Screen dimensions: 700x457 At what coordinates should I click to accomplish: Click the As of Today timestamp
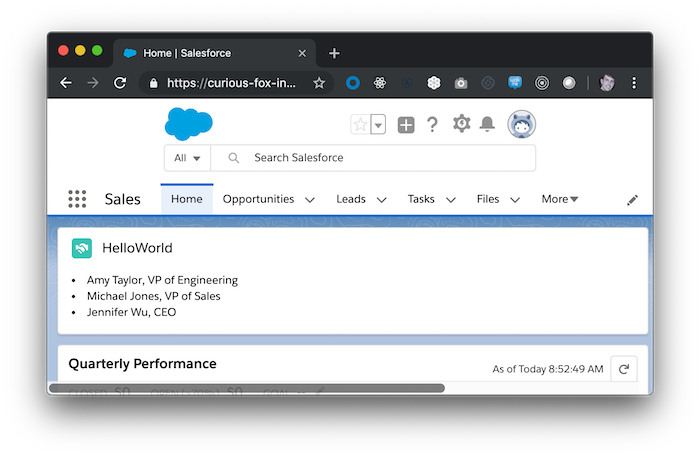click(548, 369)
